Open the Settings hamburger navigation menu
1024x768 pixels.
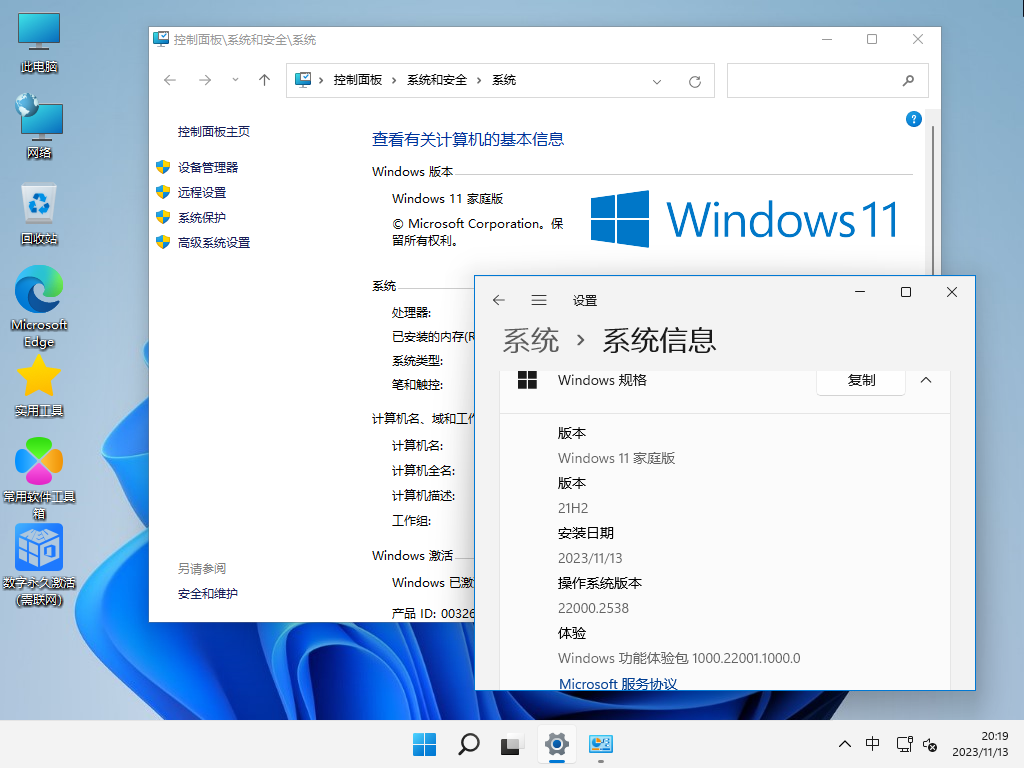539,300
